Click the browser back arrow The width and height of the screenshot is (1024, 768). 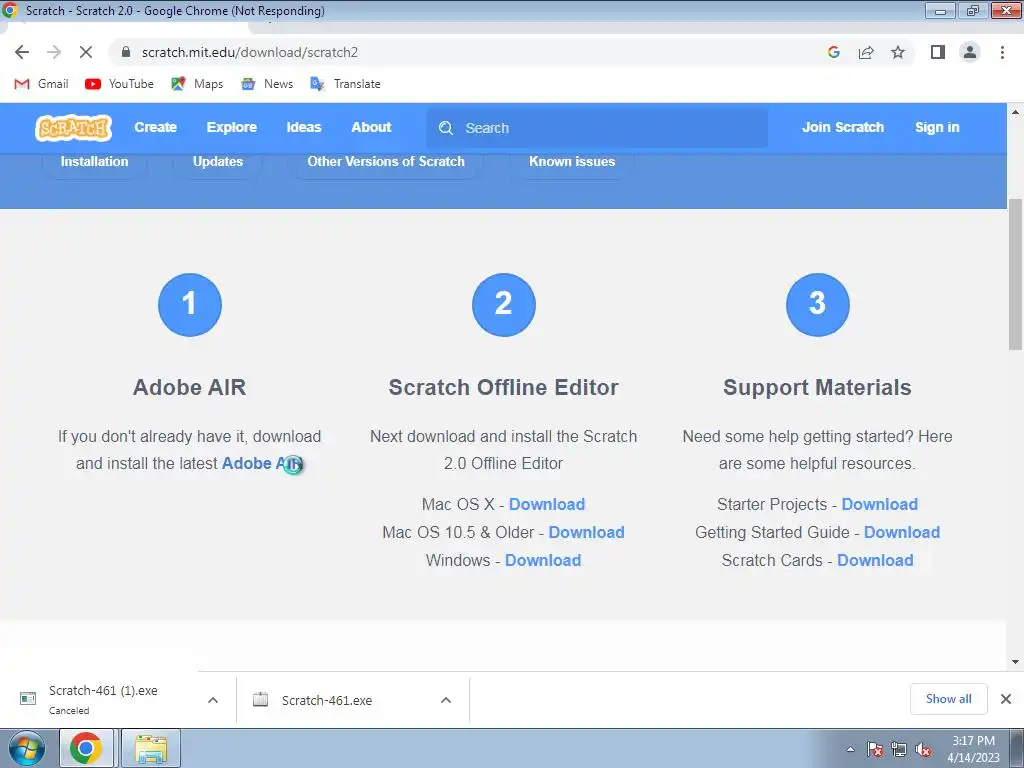coord(22,52)
